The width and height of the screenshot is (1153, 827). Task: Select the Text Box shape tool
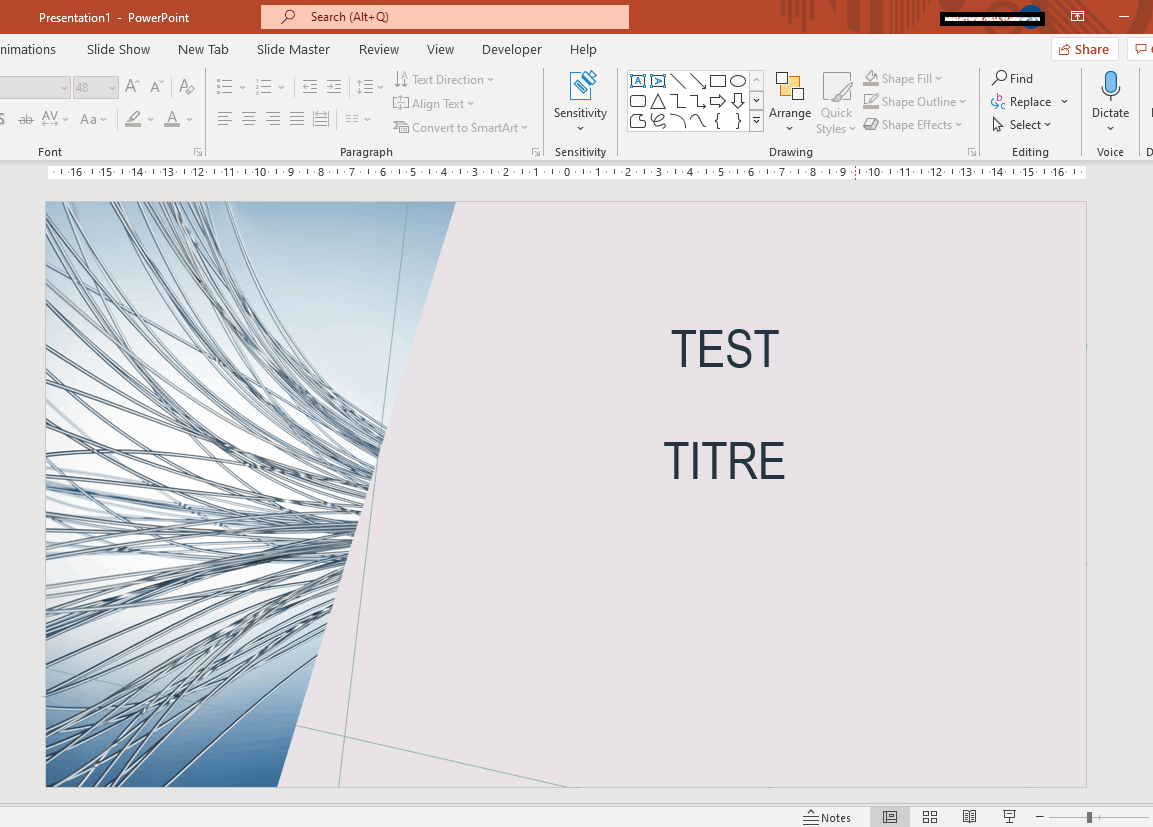tap(638, 81)
